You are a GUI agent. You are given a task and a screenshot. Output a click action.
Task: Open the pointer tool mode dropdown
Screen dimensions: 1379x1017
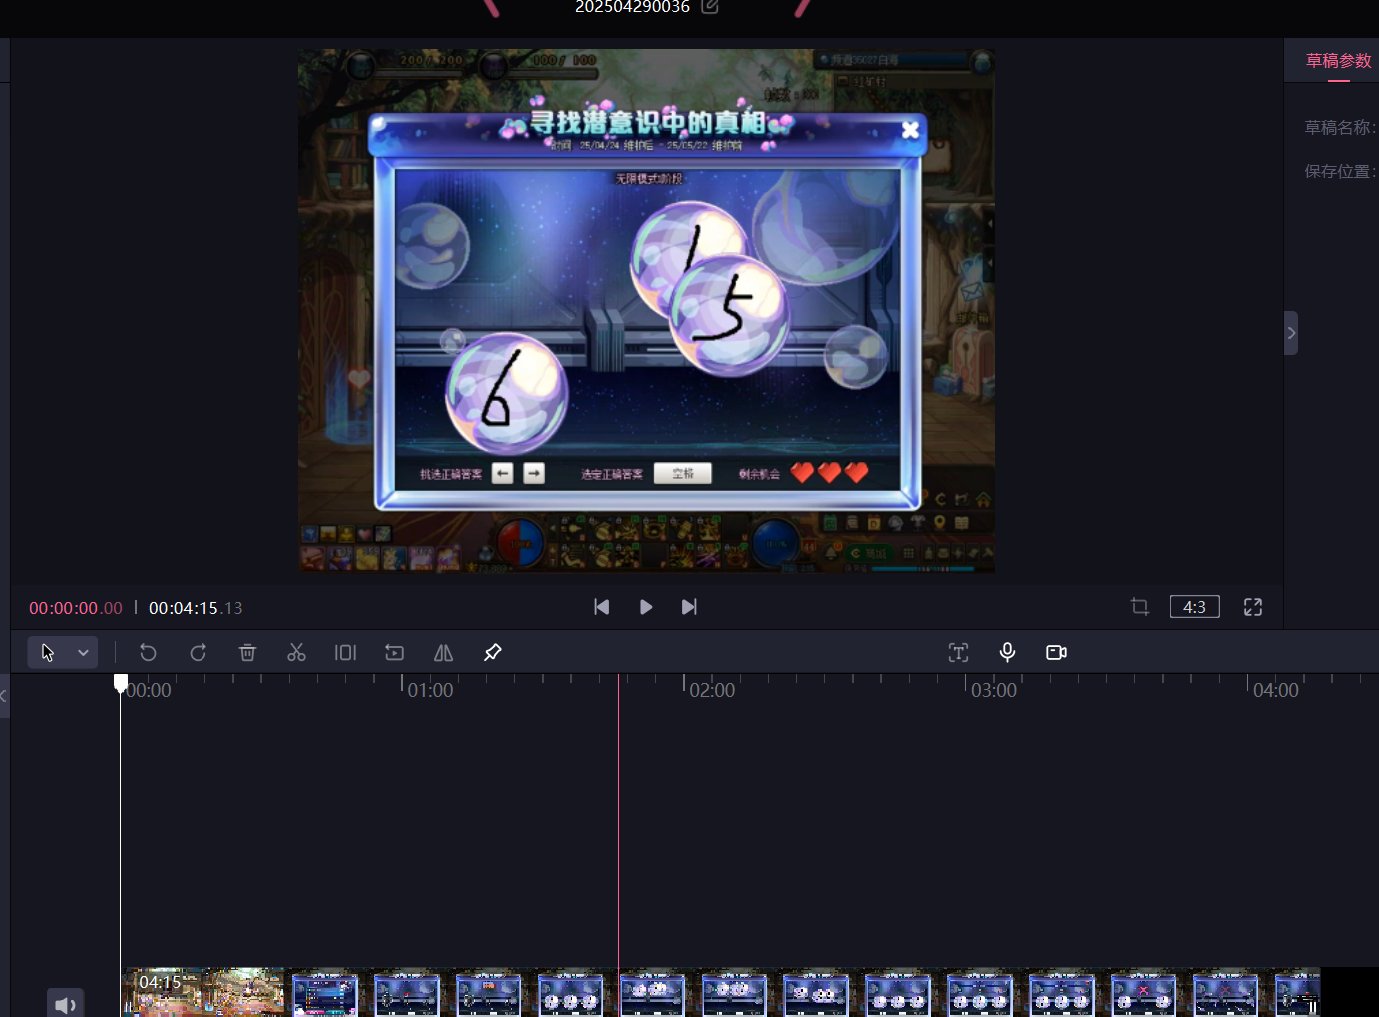coord(83,653)
